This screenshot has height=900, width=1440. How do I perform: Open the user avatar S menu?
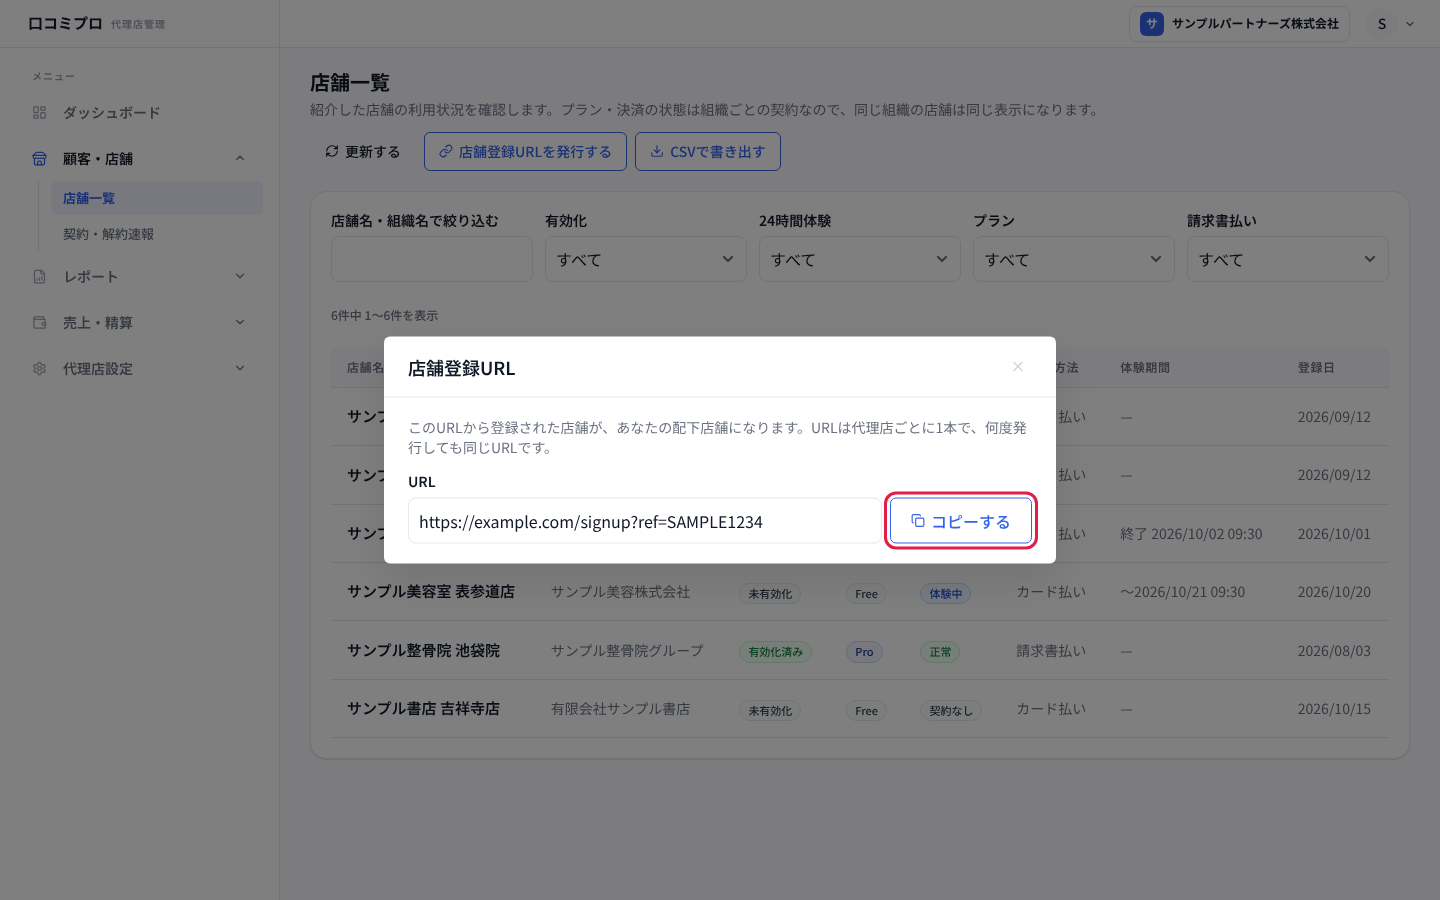pos(1393,24)
